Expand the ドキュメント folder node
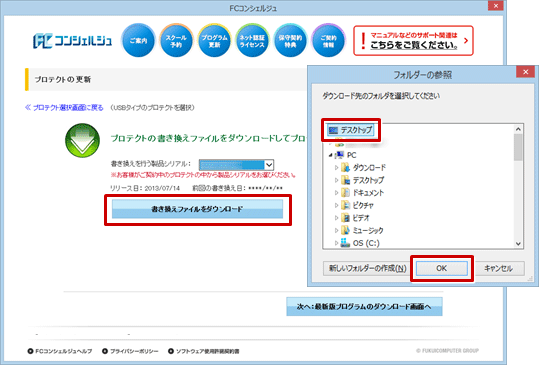 (337, 193)
